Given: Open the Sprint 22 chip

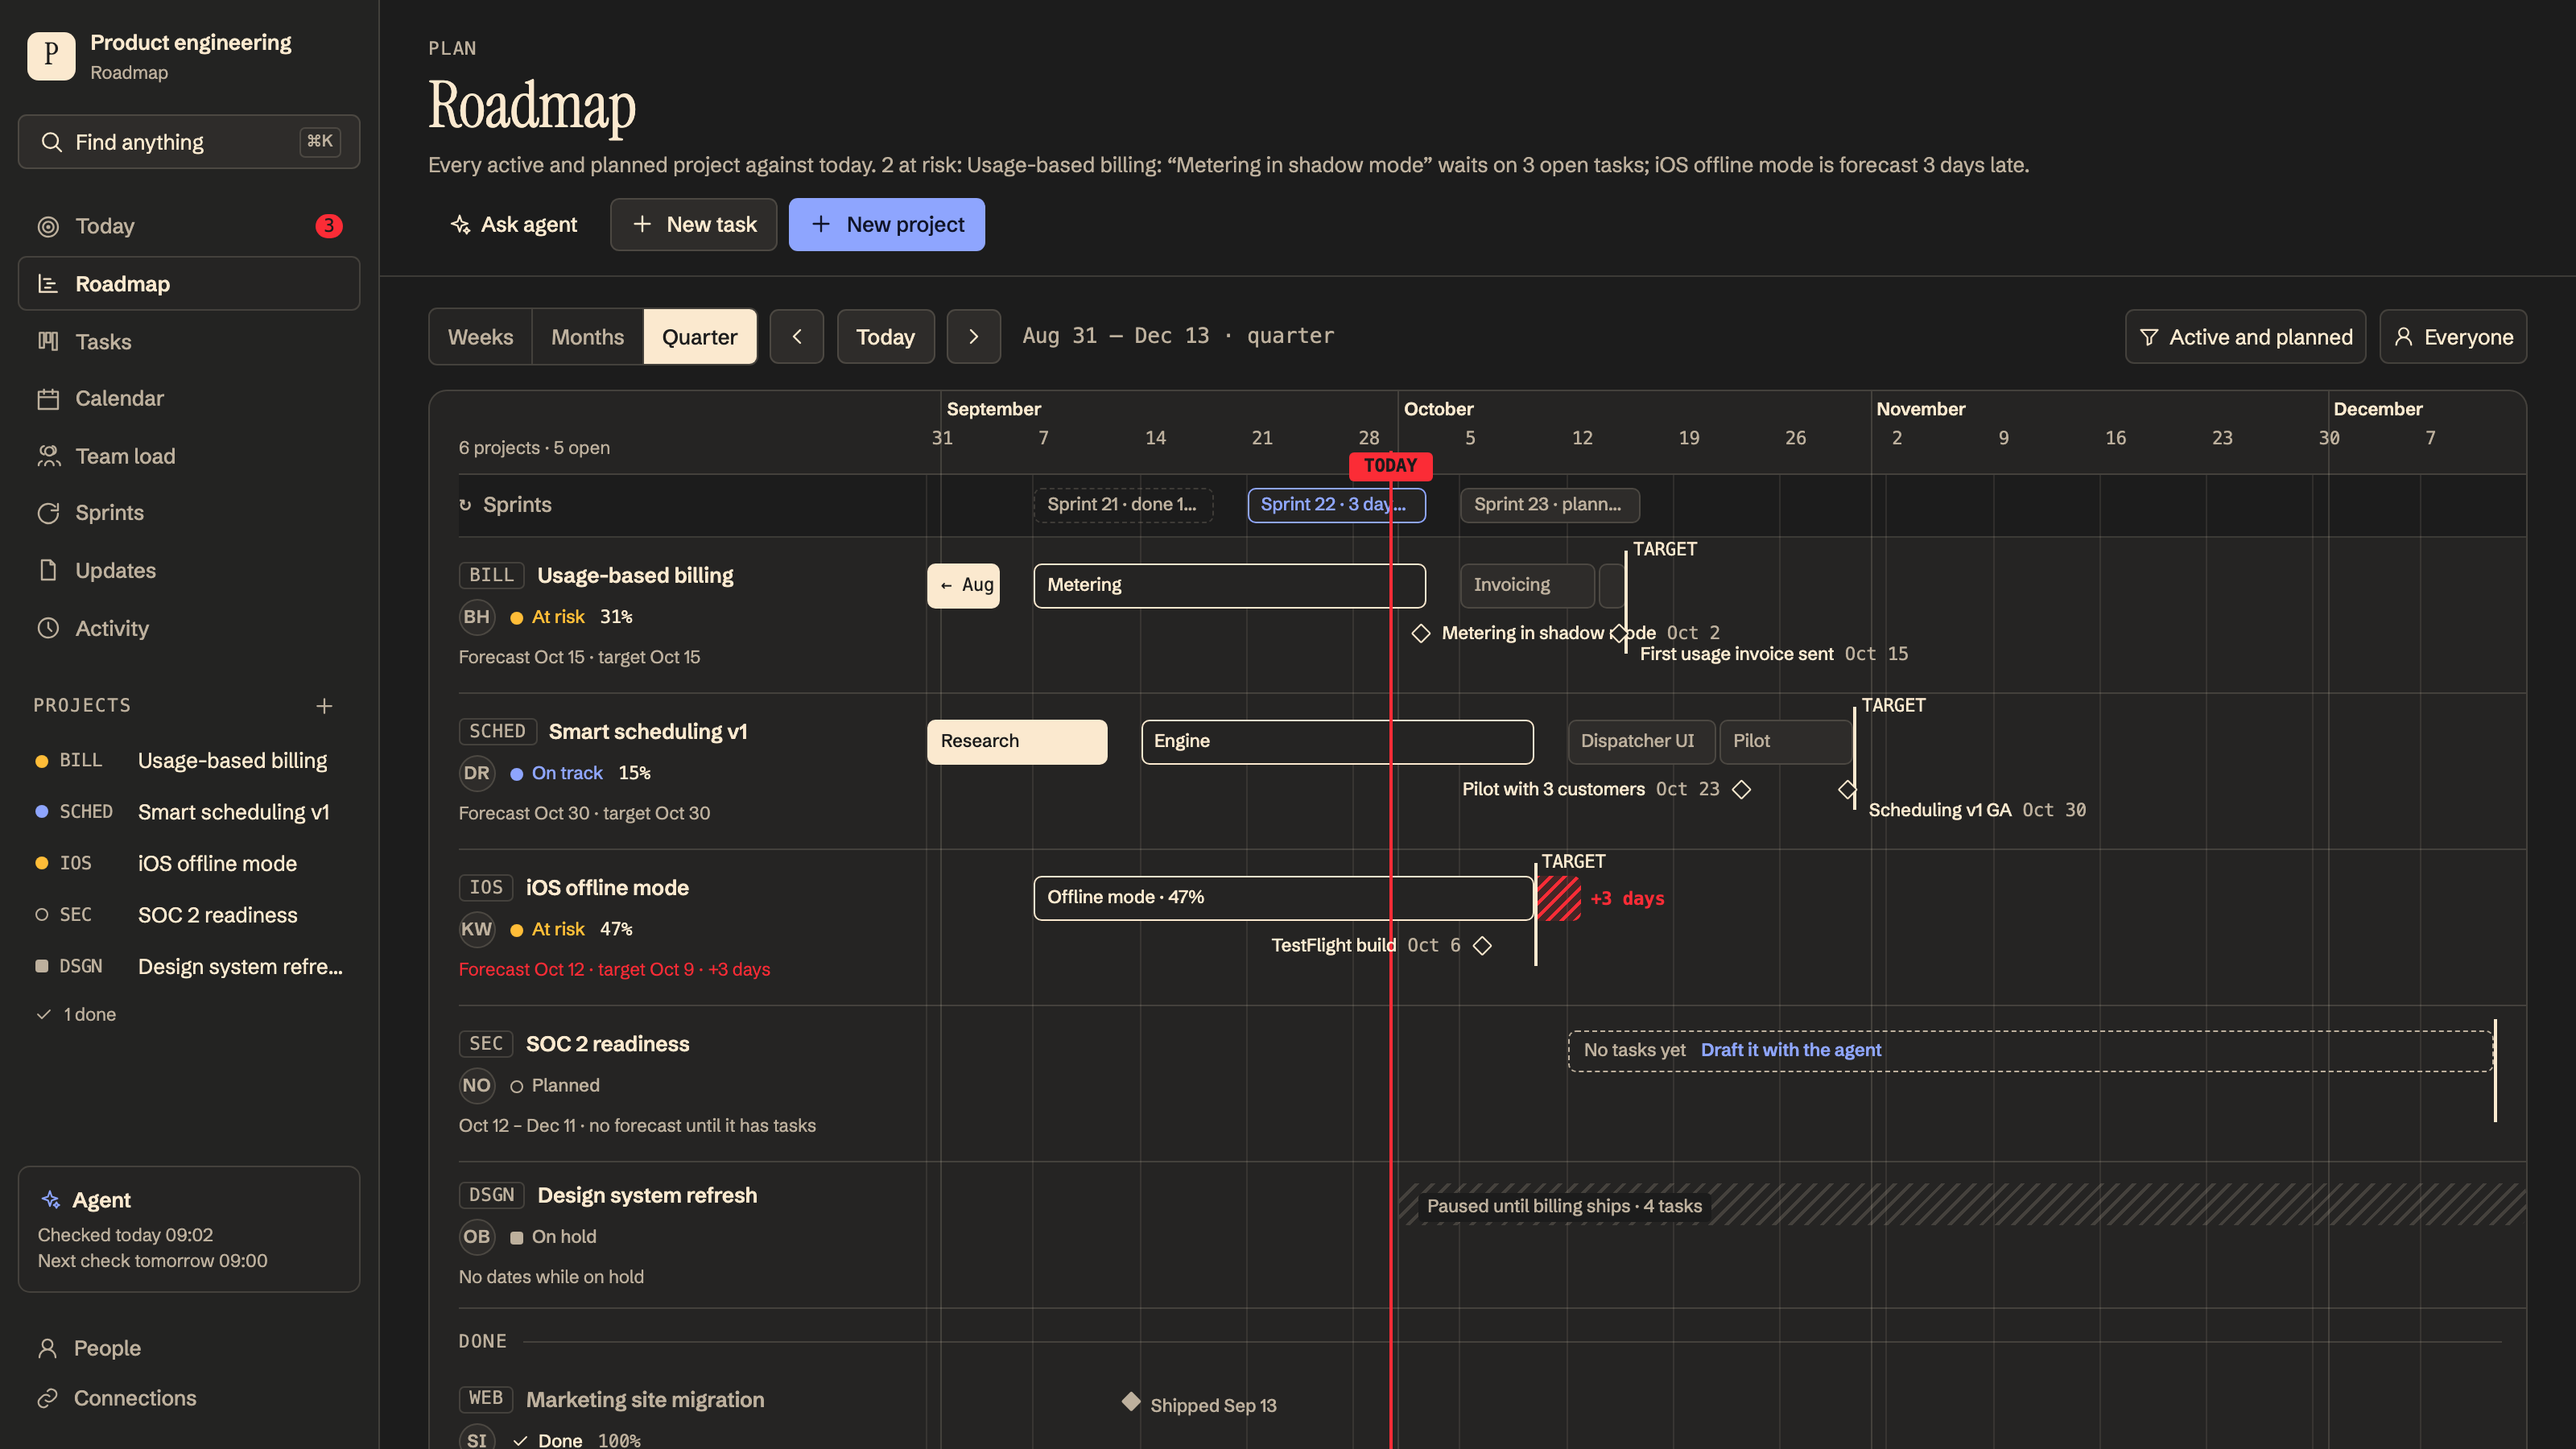Looking at the screenshot, I should click(1337, 505).
